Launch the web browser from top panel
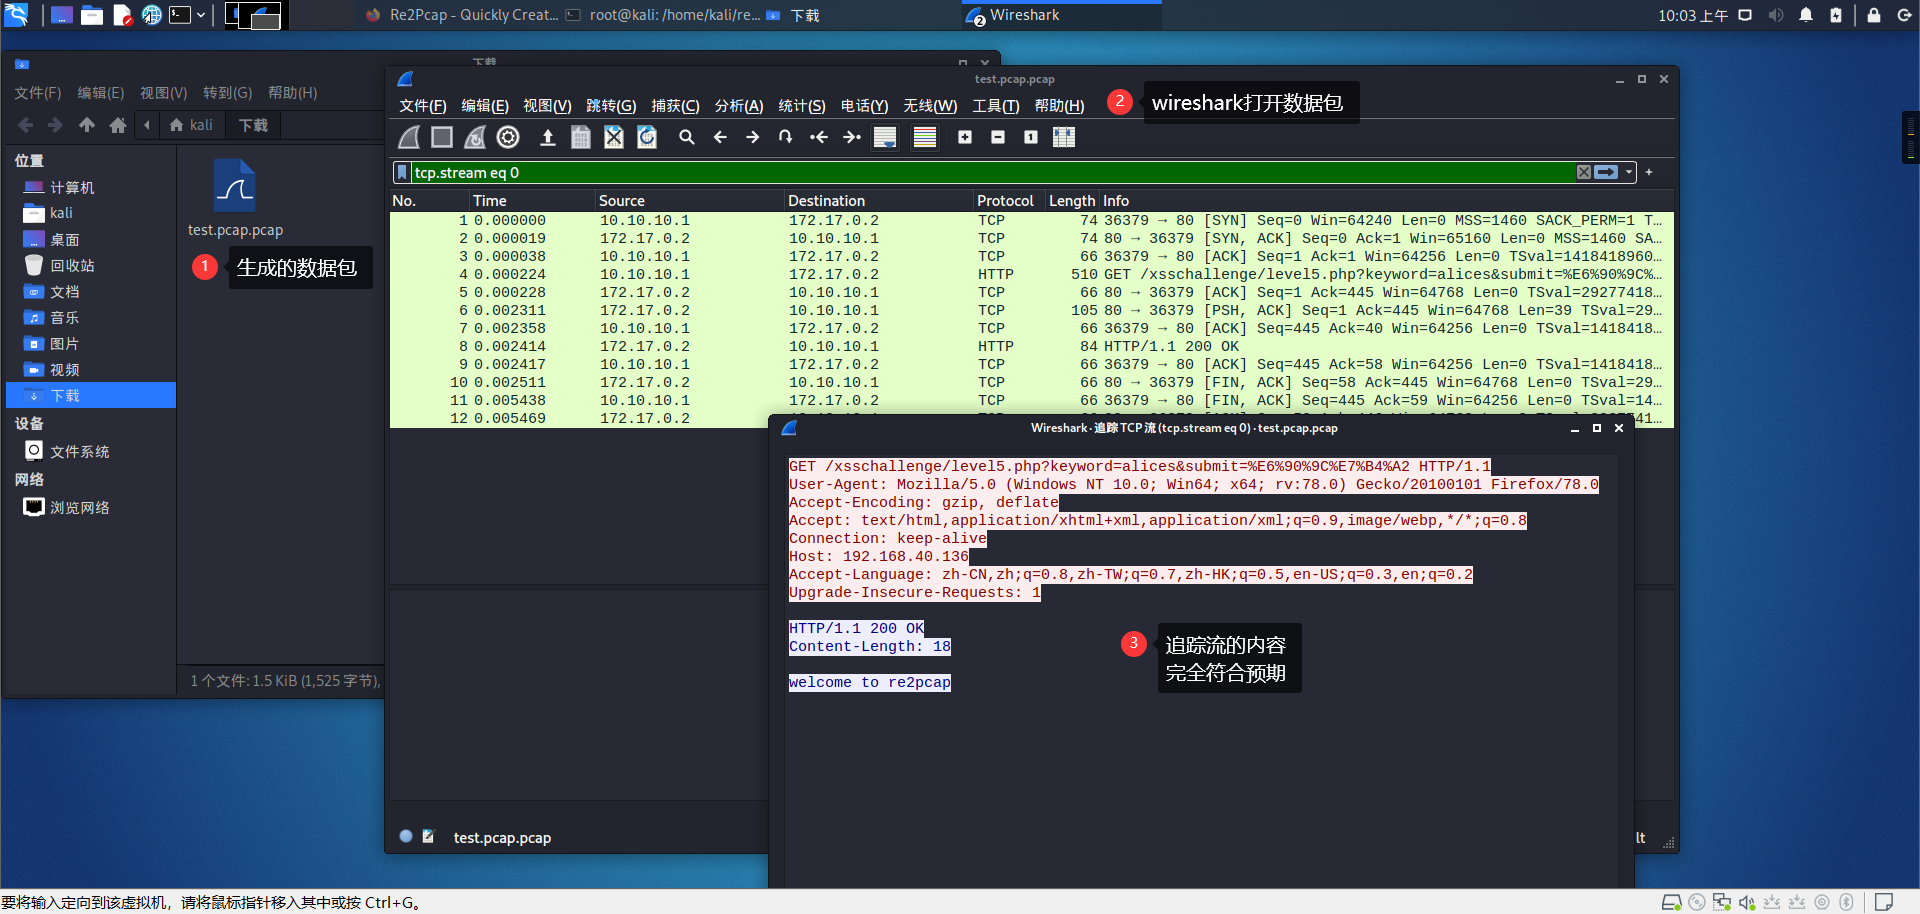Screen dimensions: 1920x914 pyautogui.click(x=151, y=15)
